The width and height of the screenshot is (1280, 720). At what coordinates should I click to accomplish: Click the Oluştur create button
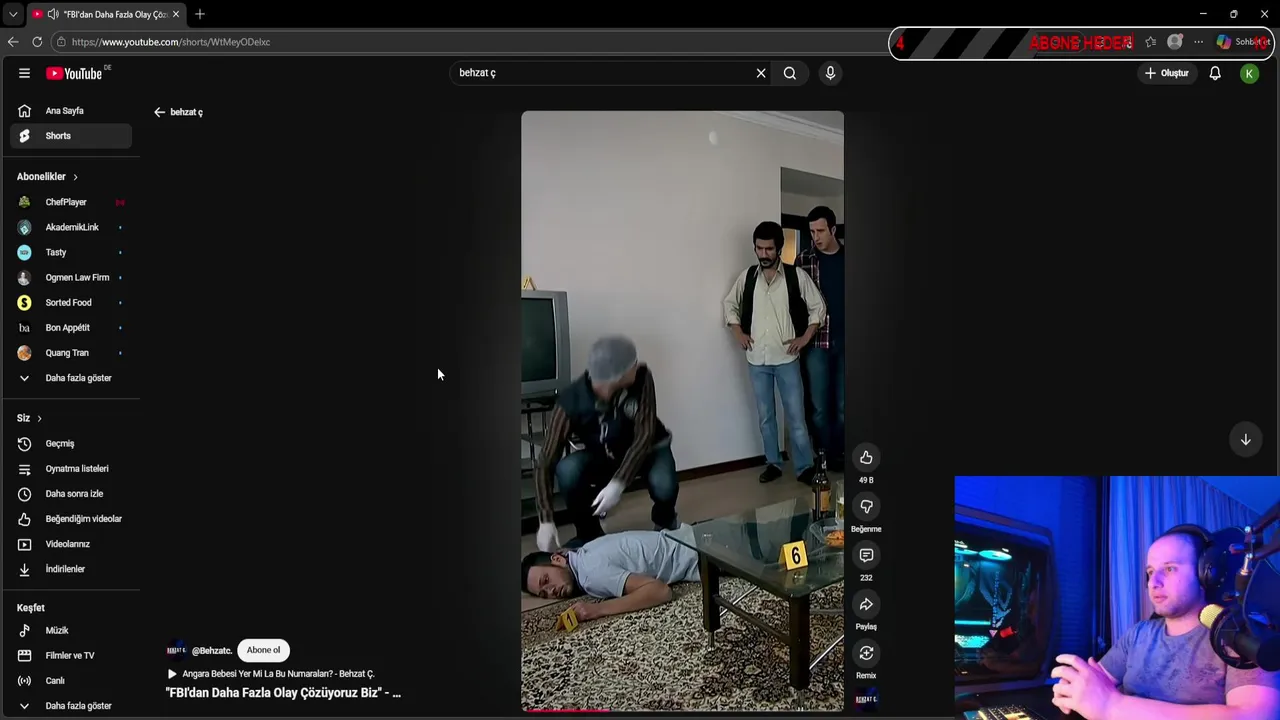click(x=1167, y=73)
